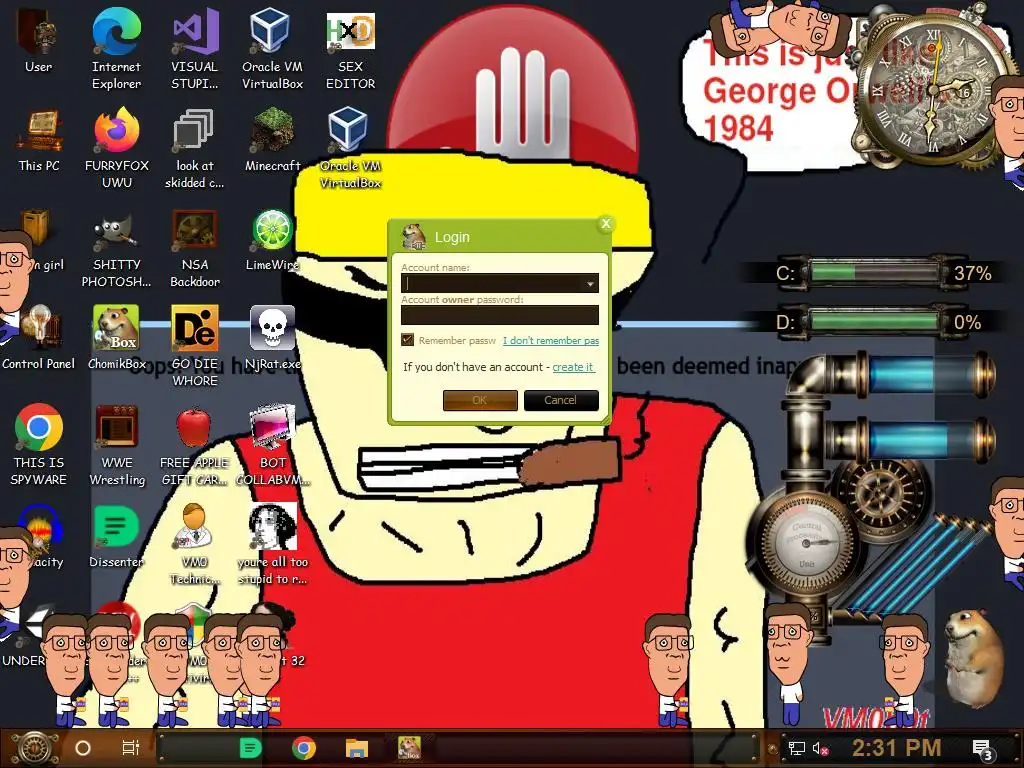Viewport: 1024px width, 768px height.
Task: Click the 'I don't remember pas' link
Action: tap(551, 340)
